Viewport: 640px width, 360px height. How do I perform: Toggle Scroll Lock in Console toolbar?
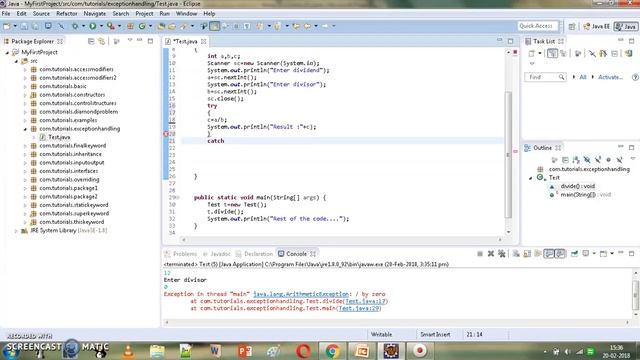pyautogui.click(x=527, y=254)
